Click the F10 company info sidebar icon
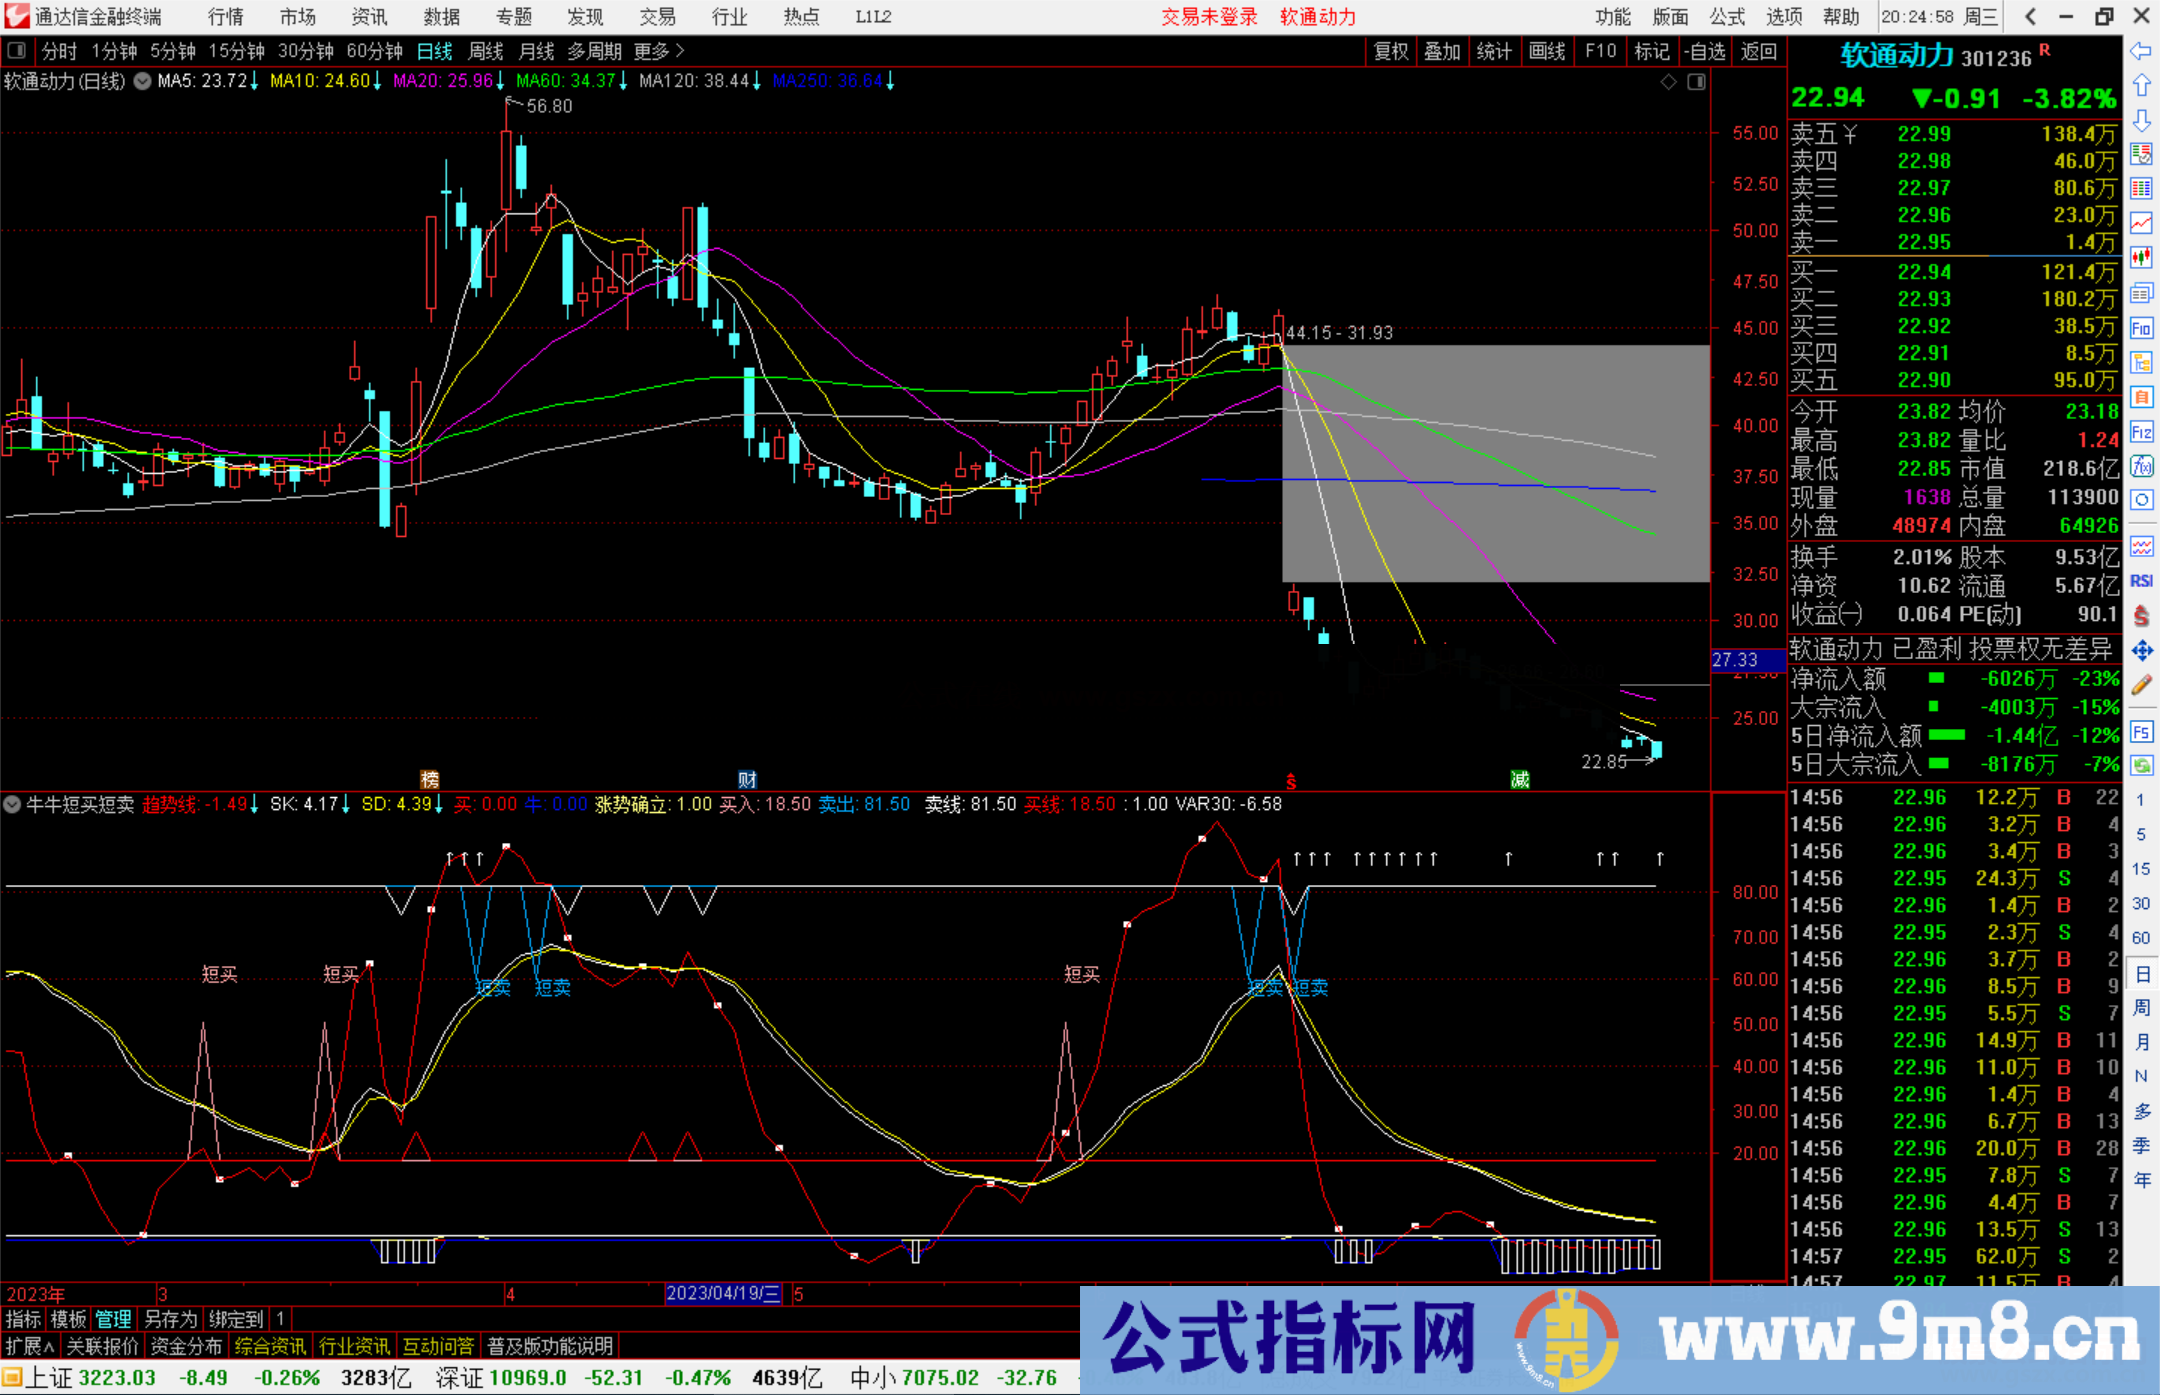The image size is (2160, 1395). pyautogui.click(x=2141, y=328)
